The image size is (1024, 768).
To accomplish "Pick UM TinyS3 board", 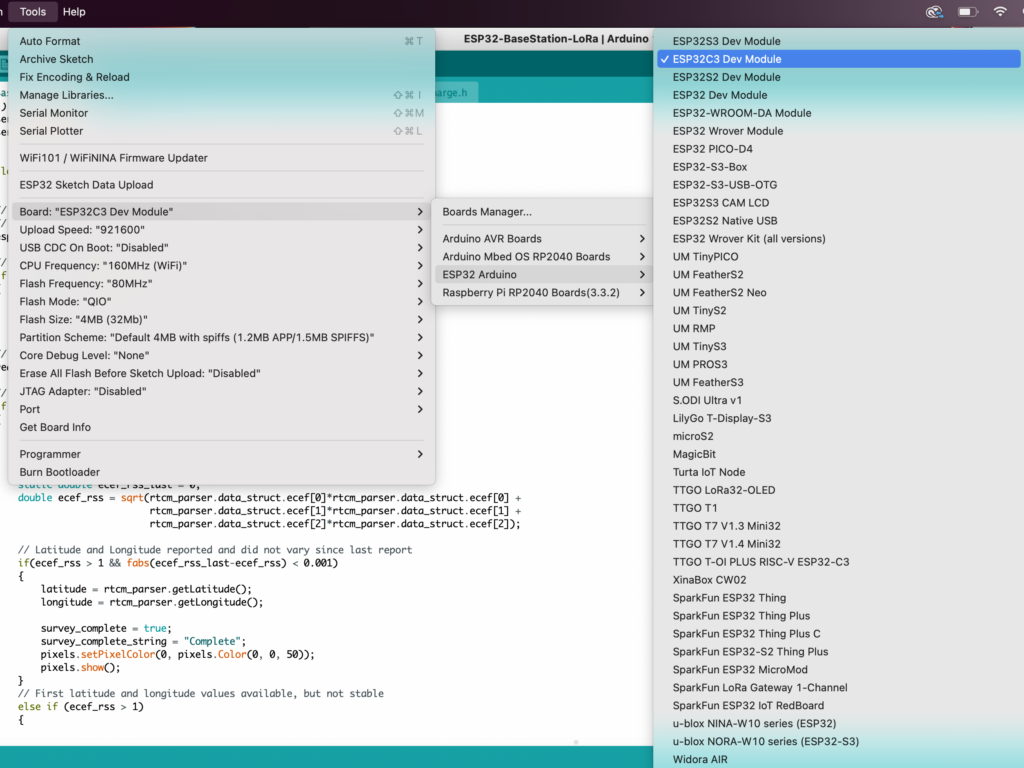I will click(x=839, y=347).
